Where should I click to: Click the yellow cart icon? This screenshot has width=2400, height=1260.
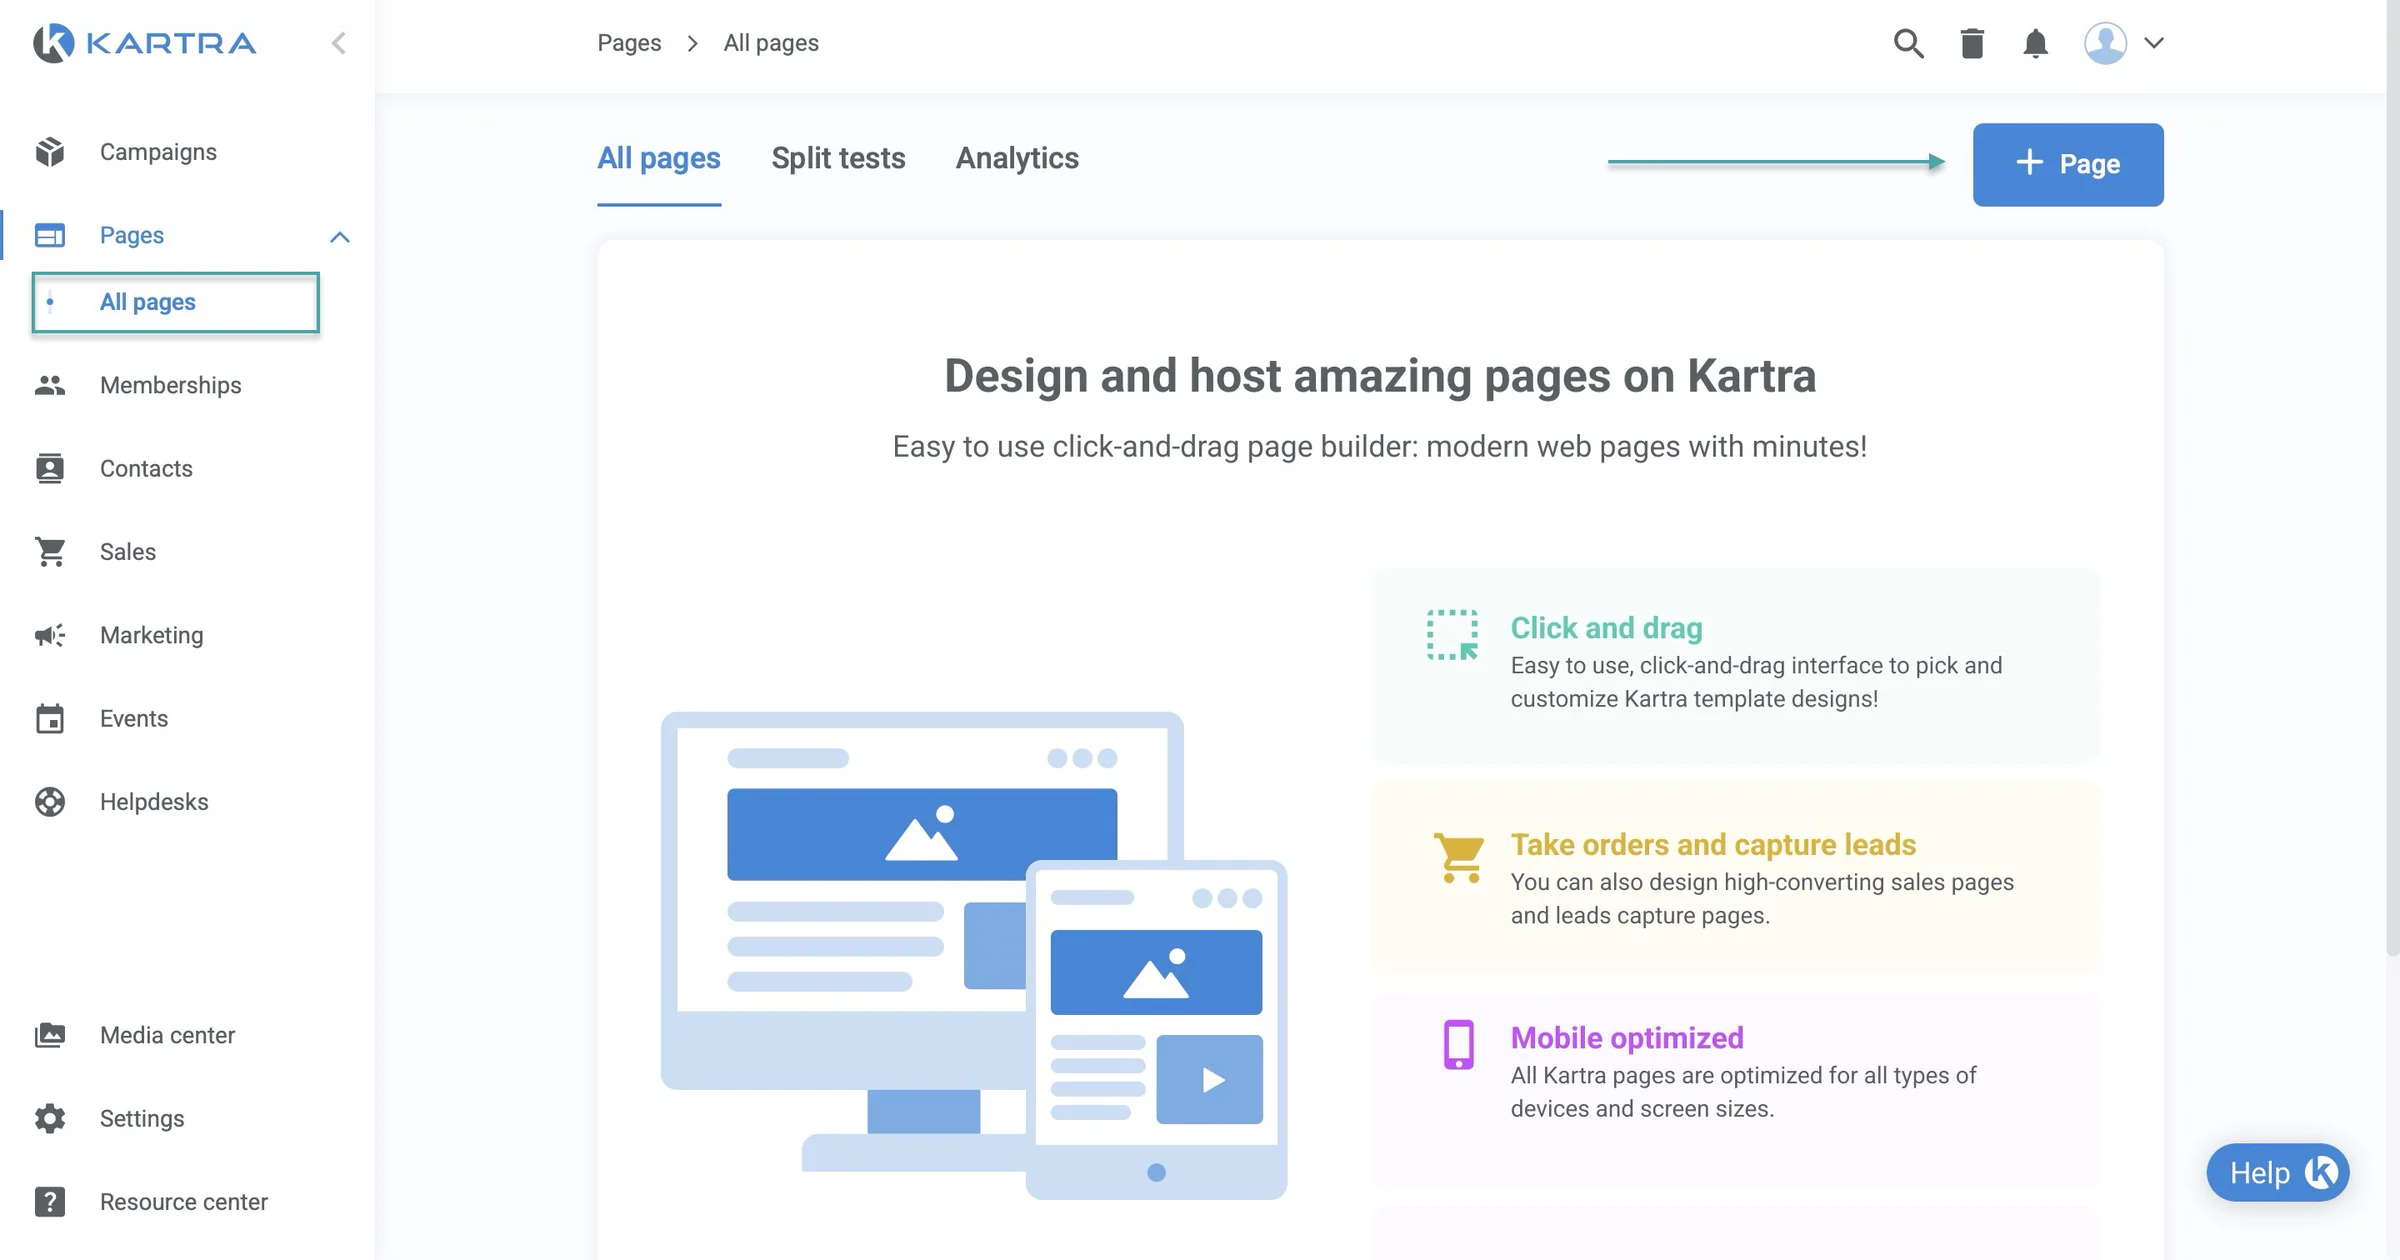click(x=1459, y=858)
